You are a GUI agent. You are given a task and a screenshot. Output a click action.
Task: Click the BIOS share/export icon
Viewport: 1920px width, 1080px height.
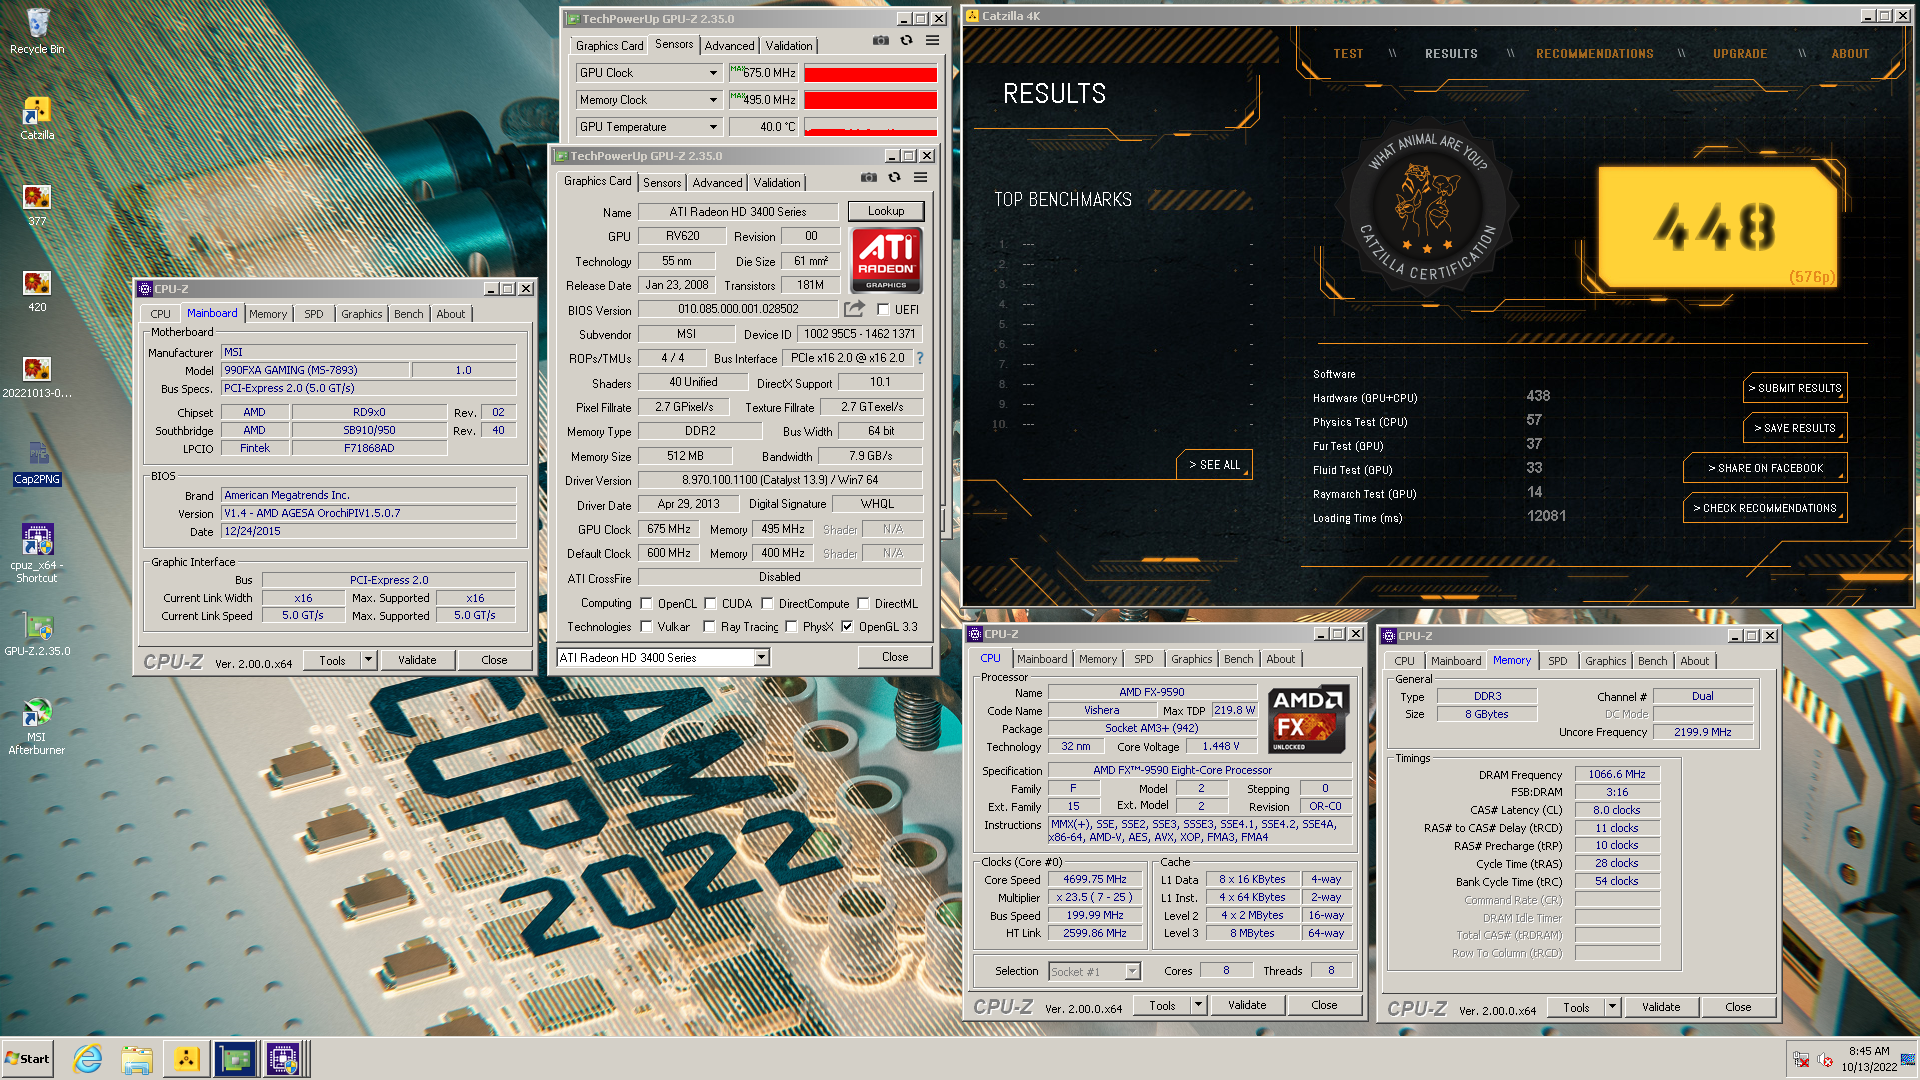click(854, 309)
